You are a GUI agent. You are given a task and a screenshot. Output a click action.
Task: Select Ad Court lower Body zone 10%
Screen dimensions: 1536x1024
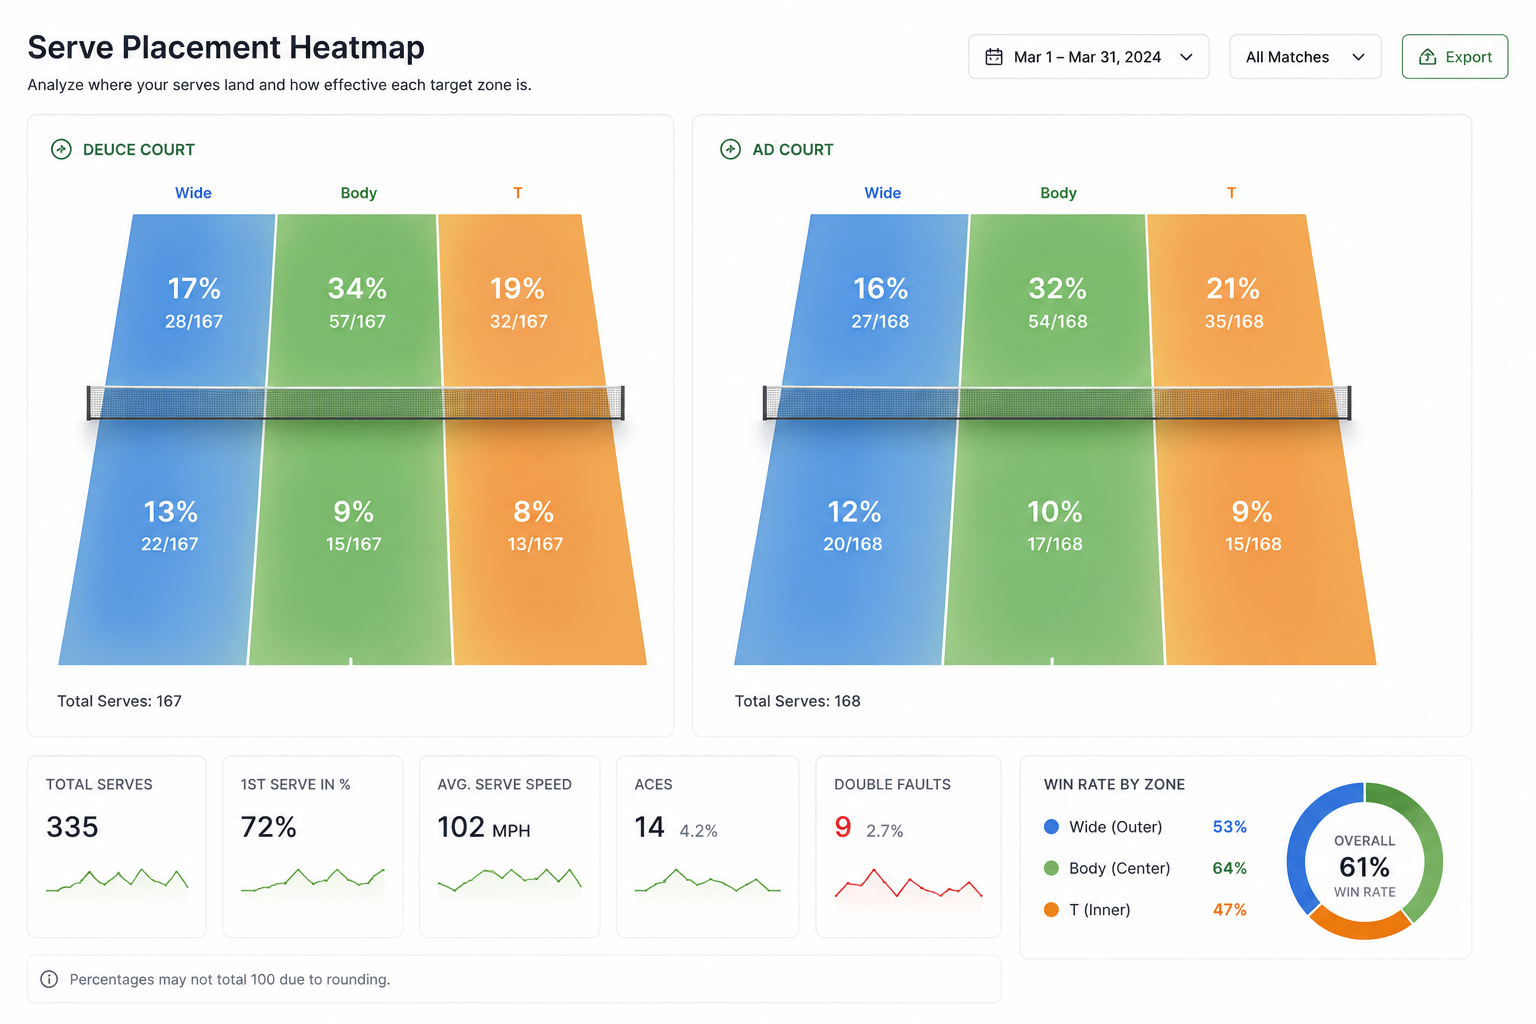pyautogui.click(x=1055, y=540)
